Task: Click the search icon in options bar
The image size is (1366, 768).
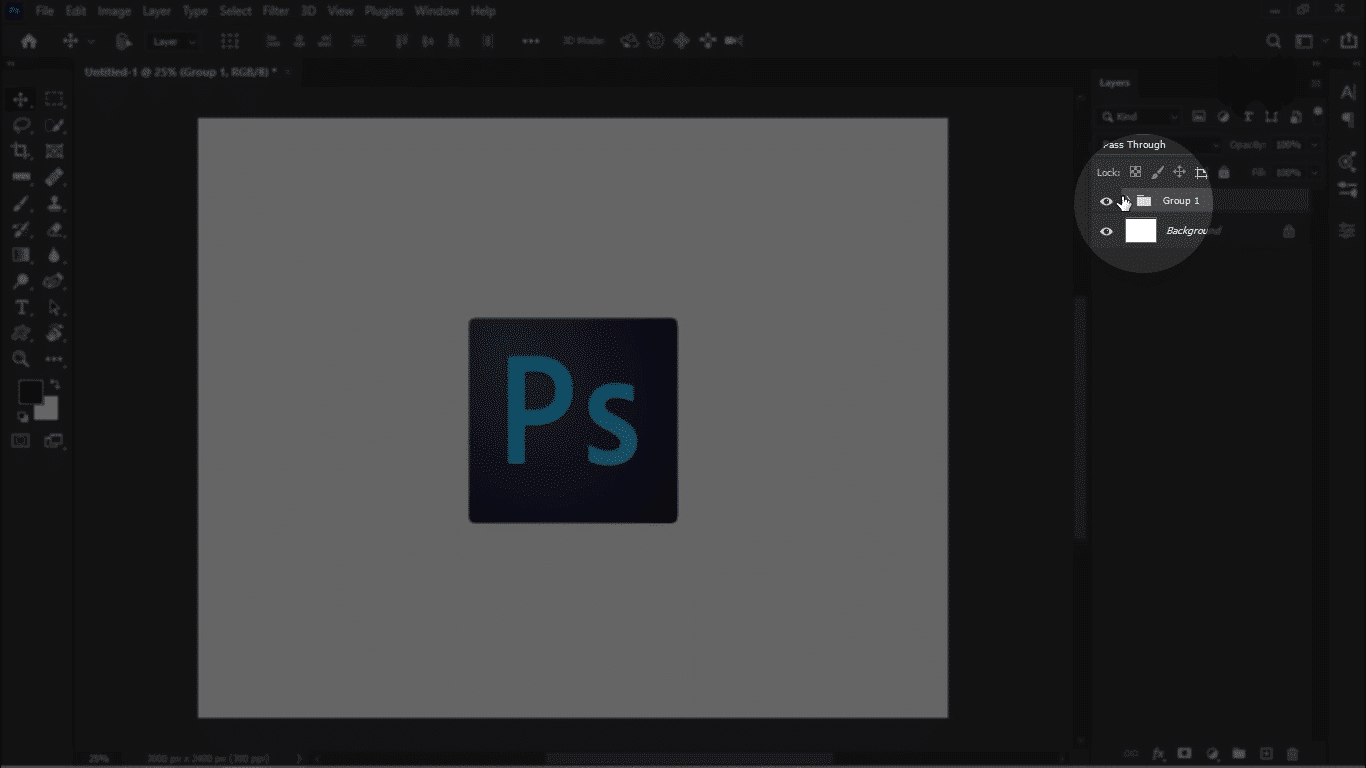Action: click(1273, 41)
